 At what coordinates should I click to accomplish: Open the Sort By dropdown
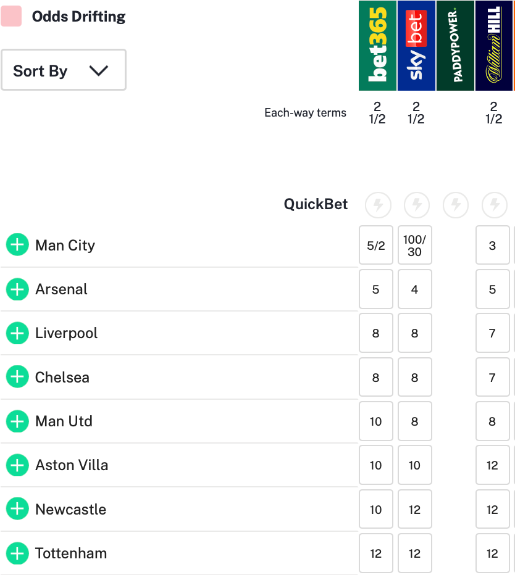(64, 70)
